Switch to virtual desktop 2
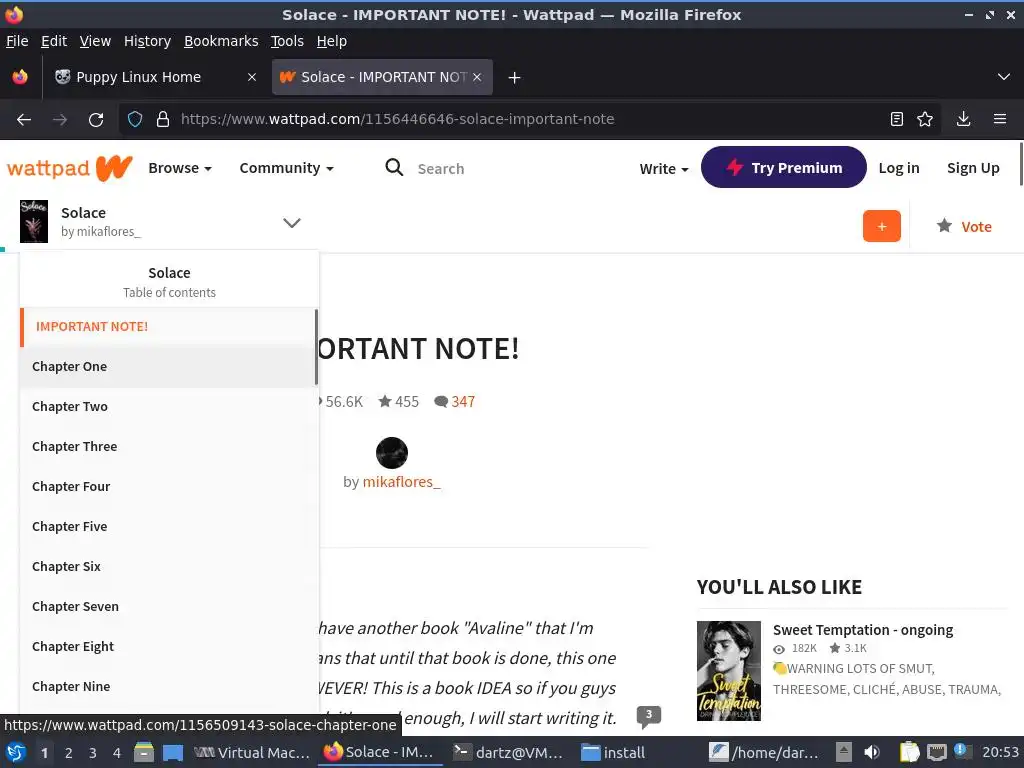Screen dimensions: 1024x768 69,753
